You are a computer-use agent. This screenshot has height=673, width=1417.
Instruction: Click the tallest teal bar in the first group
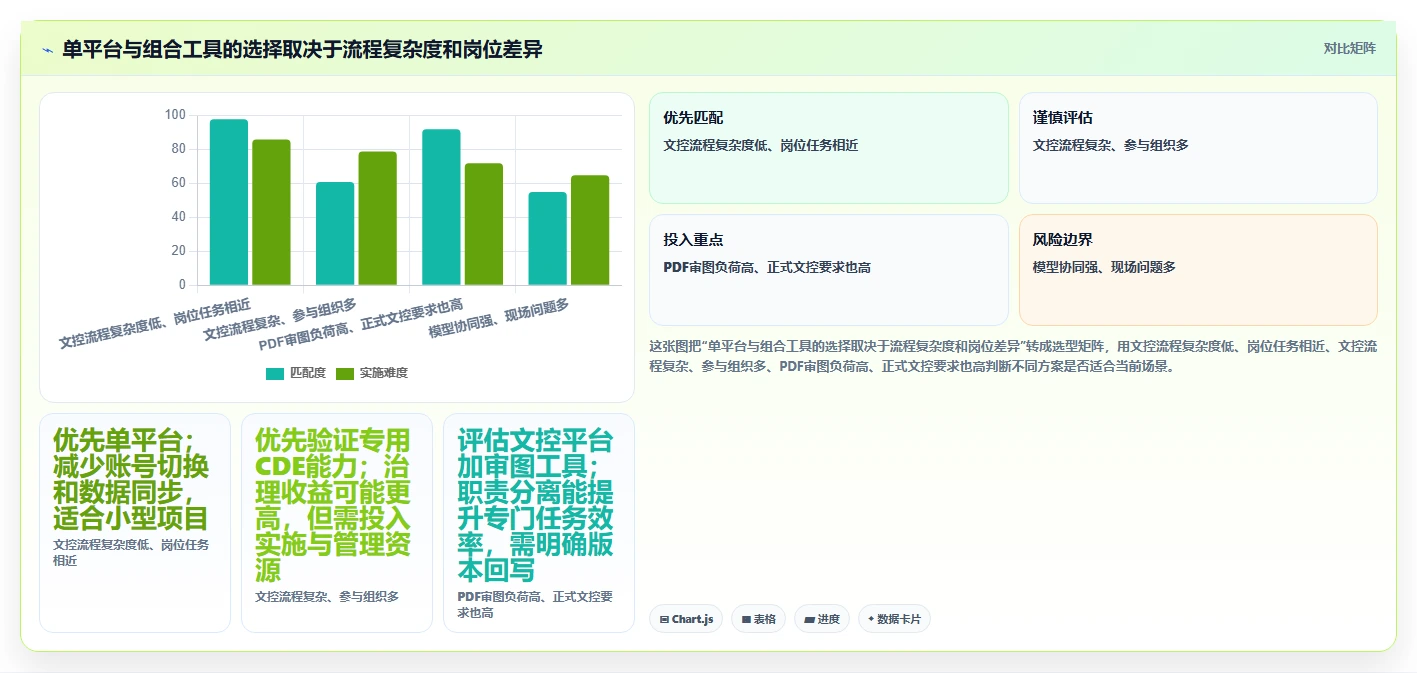click(x=229, y=202)
